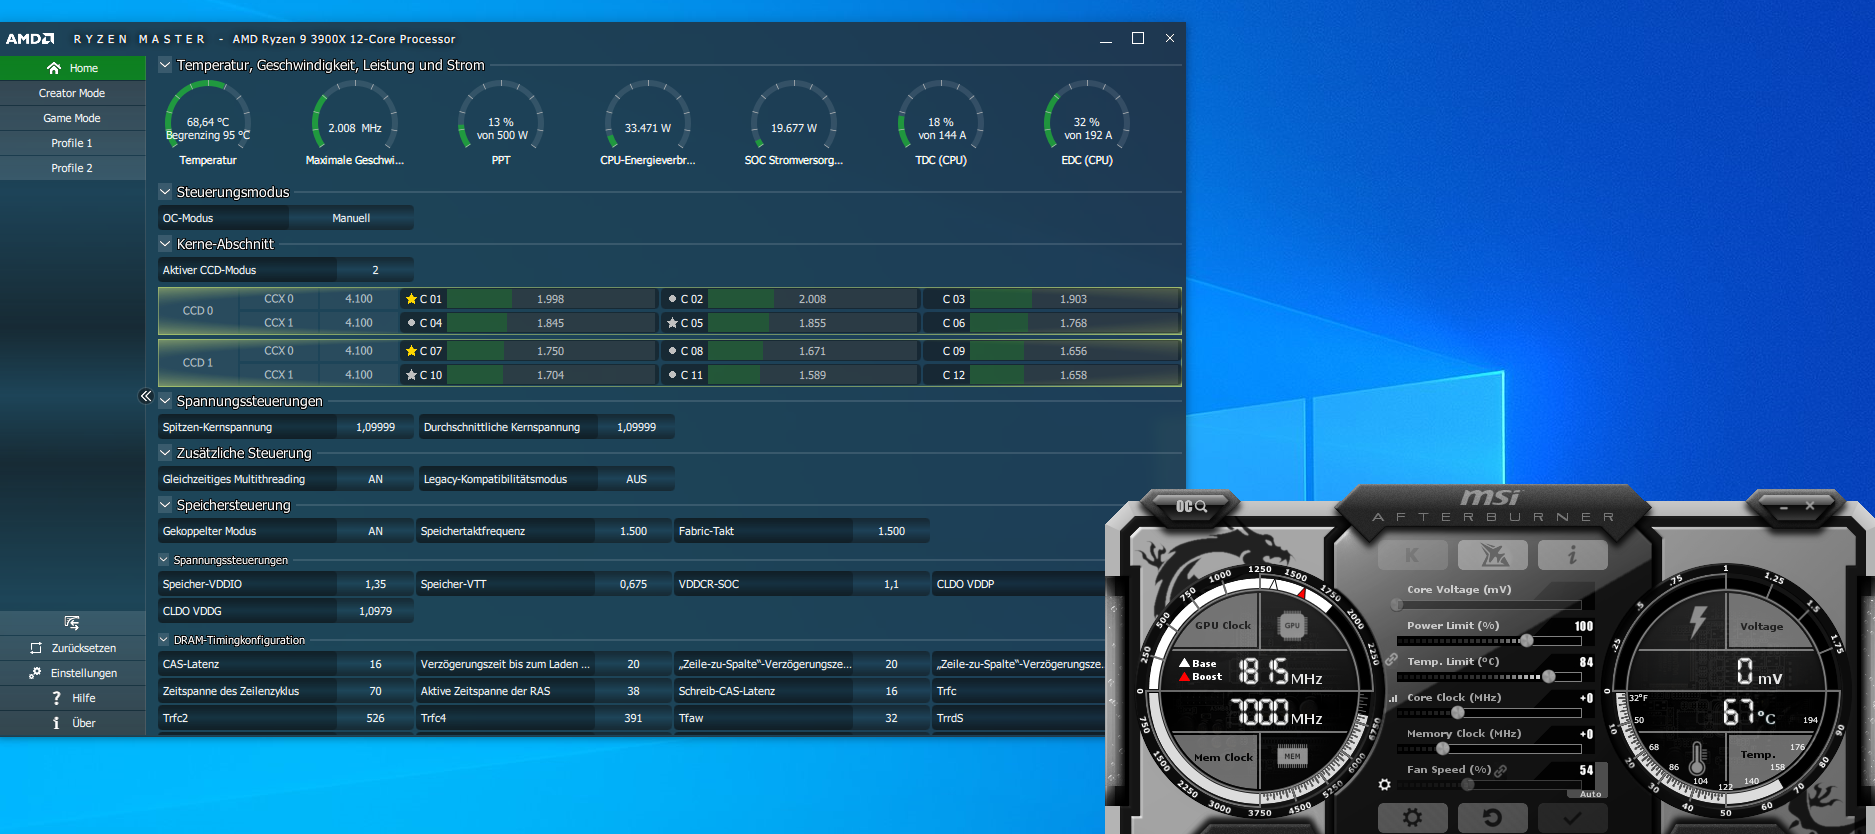1875x834 pixels.
Task: Start Kombustor with the jet icon in Afterburner
Action: click(x=1492, y=555)
